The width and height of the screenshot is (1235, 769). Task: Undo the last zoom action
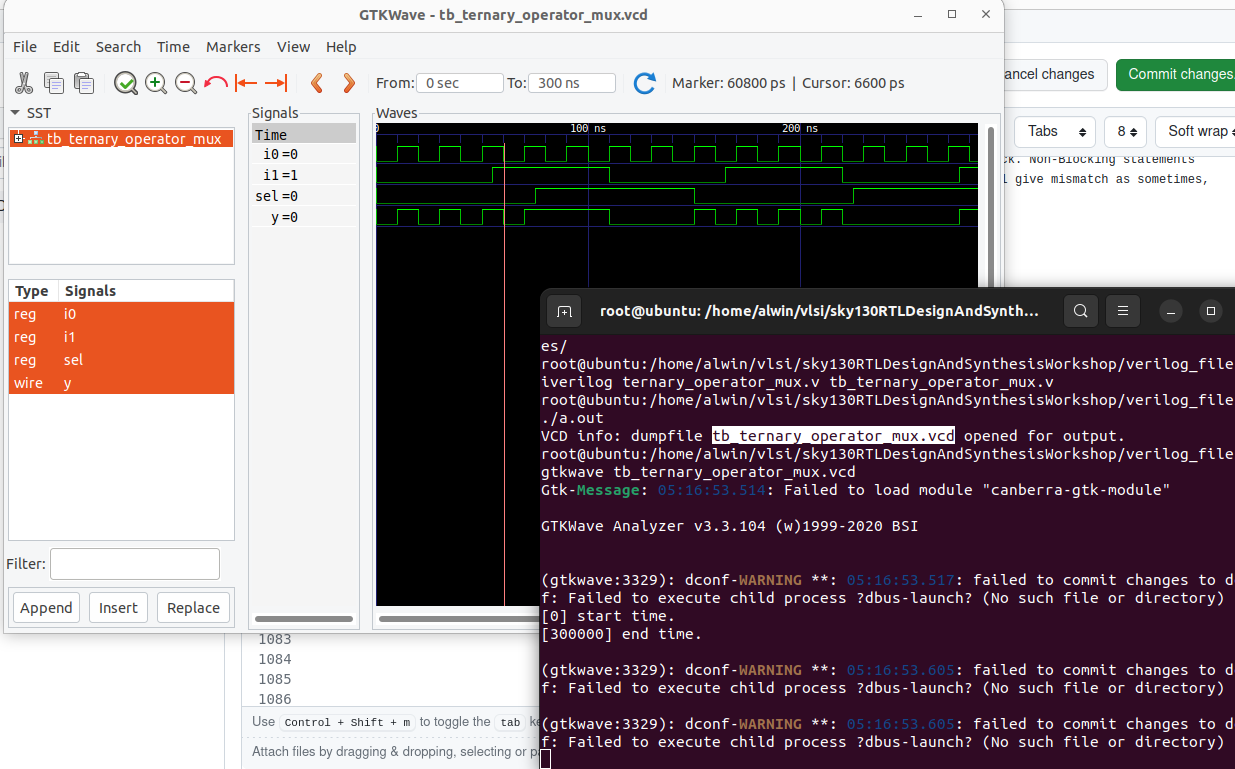click(x=216, y=83)
